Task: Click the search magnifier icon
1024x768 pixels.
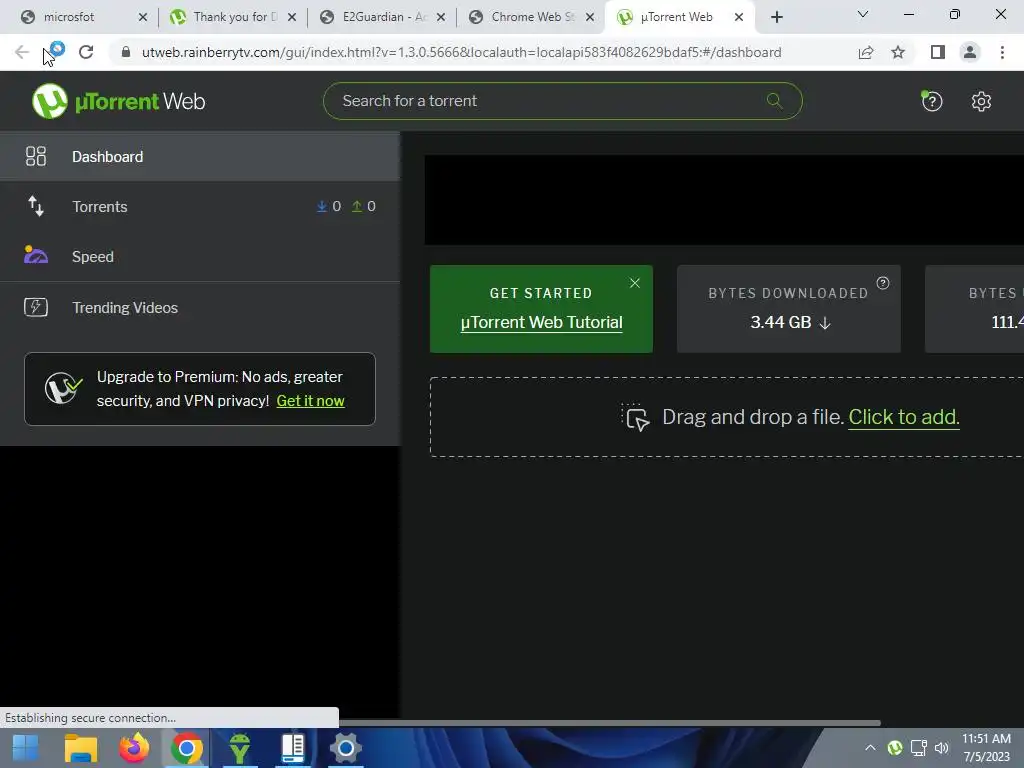Action: click(775, 101)
